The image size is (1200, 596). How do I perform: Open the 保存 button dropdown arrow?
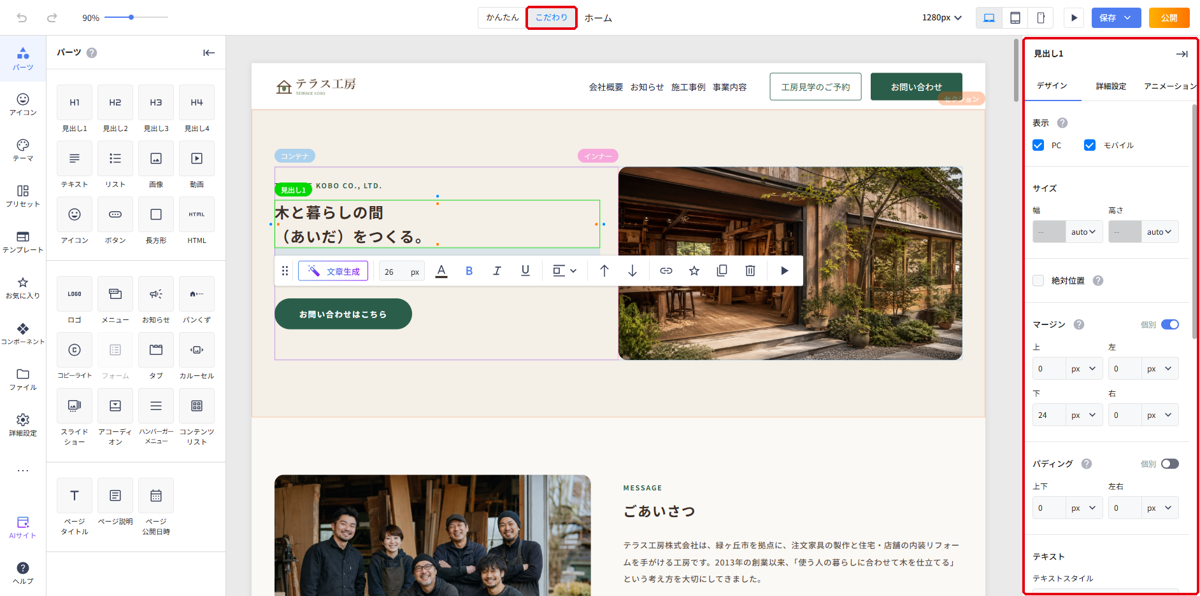(x=1128, y=18)
